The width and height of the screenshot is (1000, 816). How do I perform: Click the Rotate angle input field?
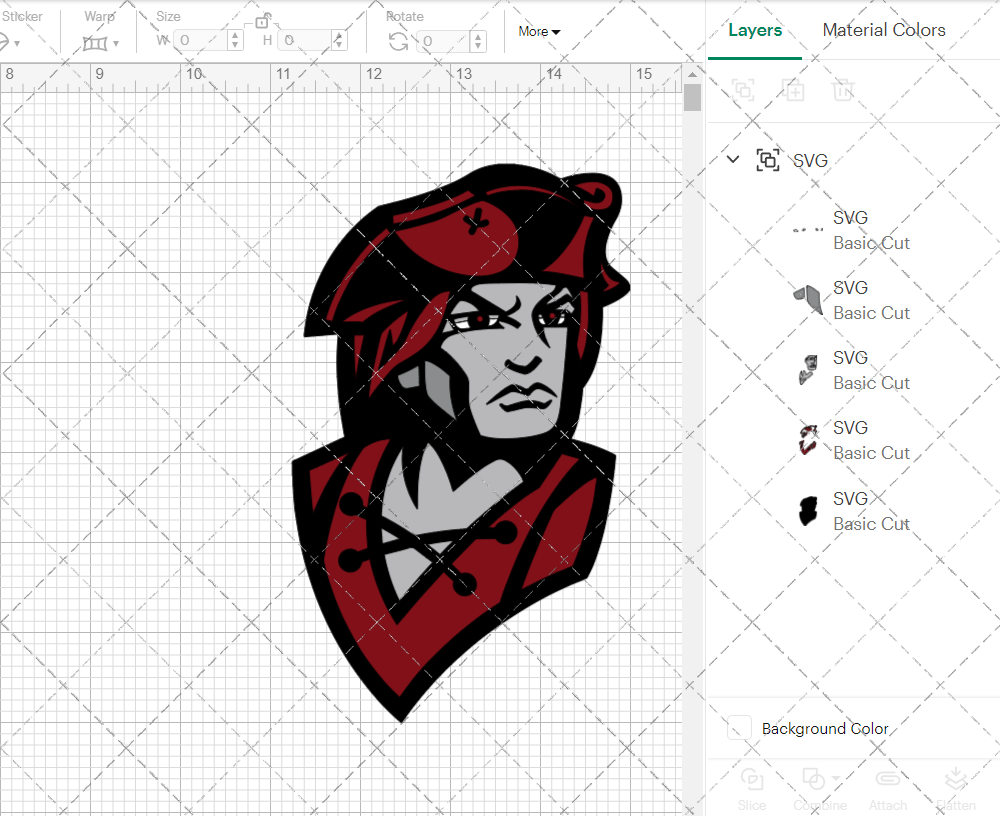[x=443, y=41]
